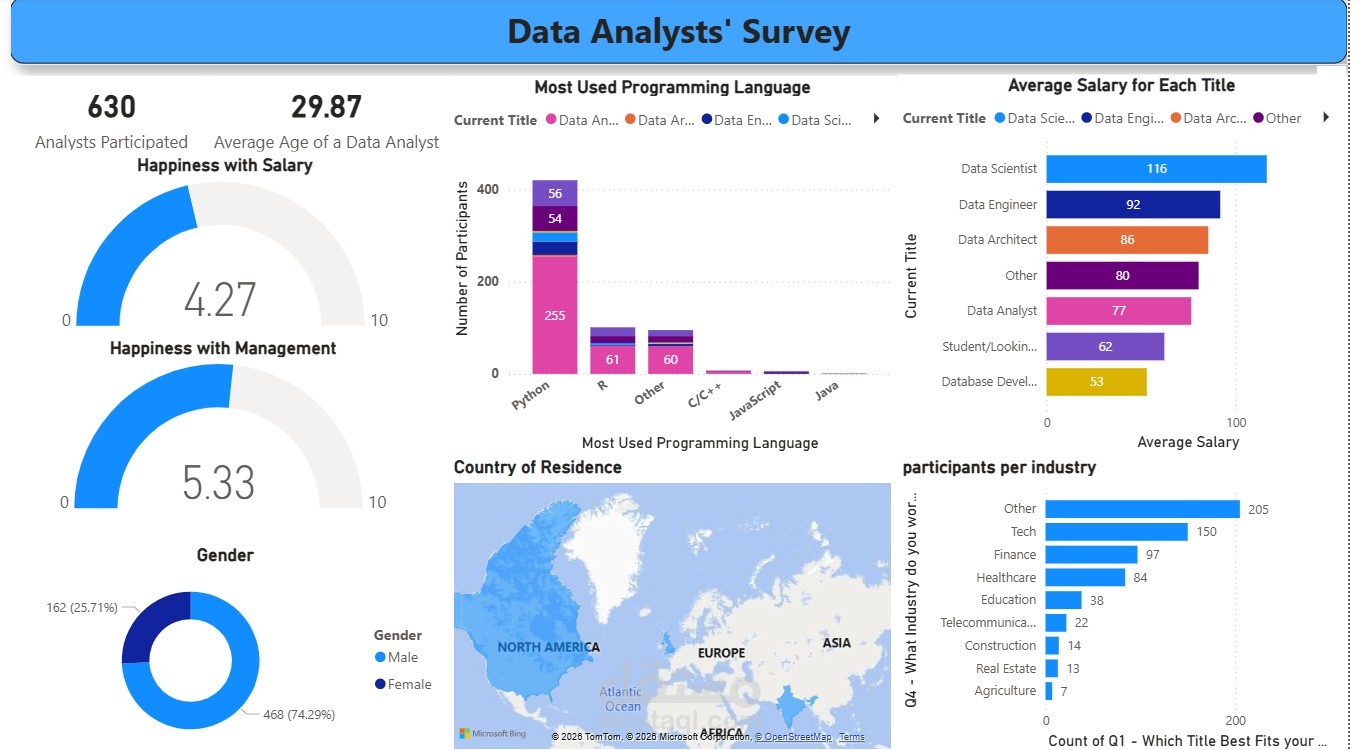Open the map Terms link

coord(851,736)
